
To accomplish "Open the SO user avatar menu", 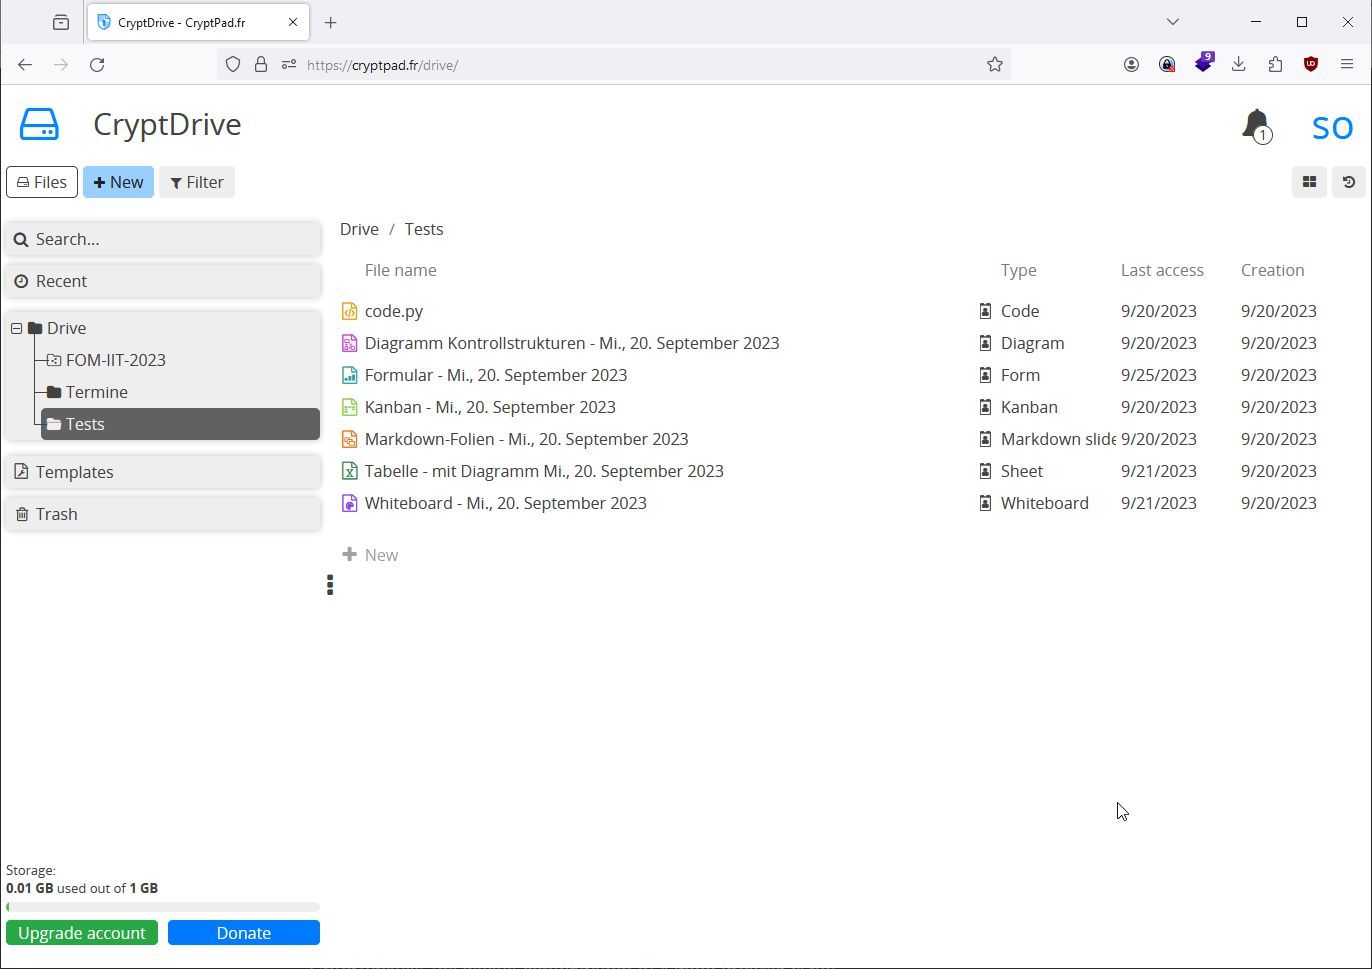I will [1332, 127].
